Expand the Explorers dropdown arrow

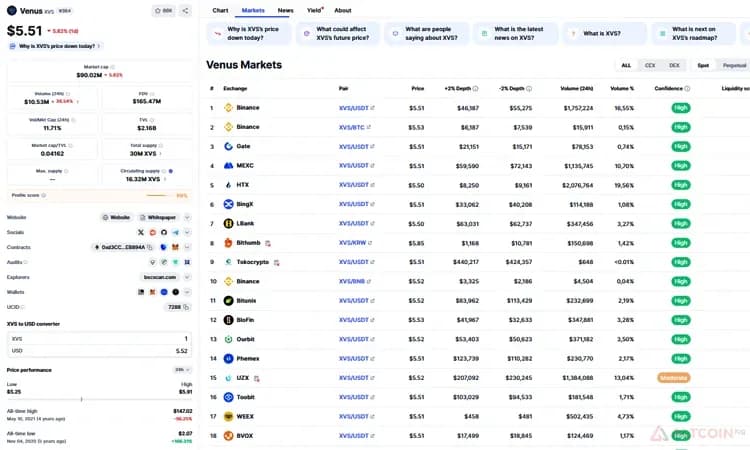(187, 277)
